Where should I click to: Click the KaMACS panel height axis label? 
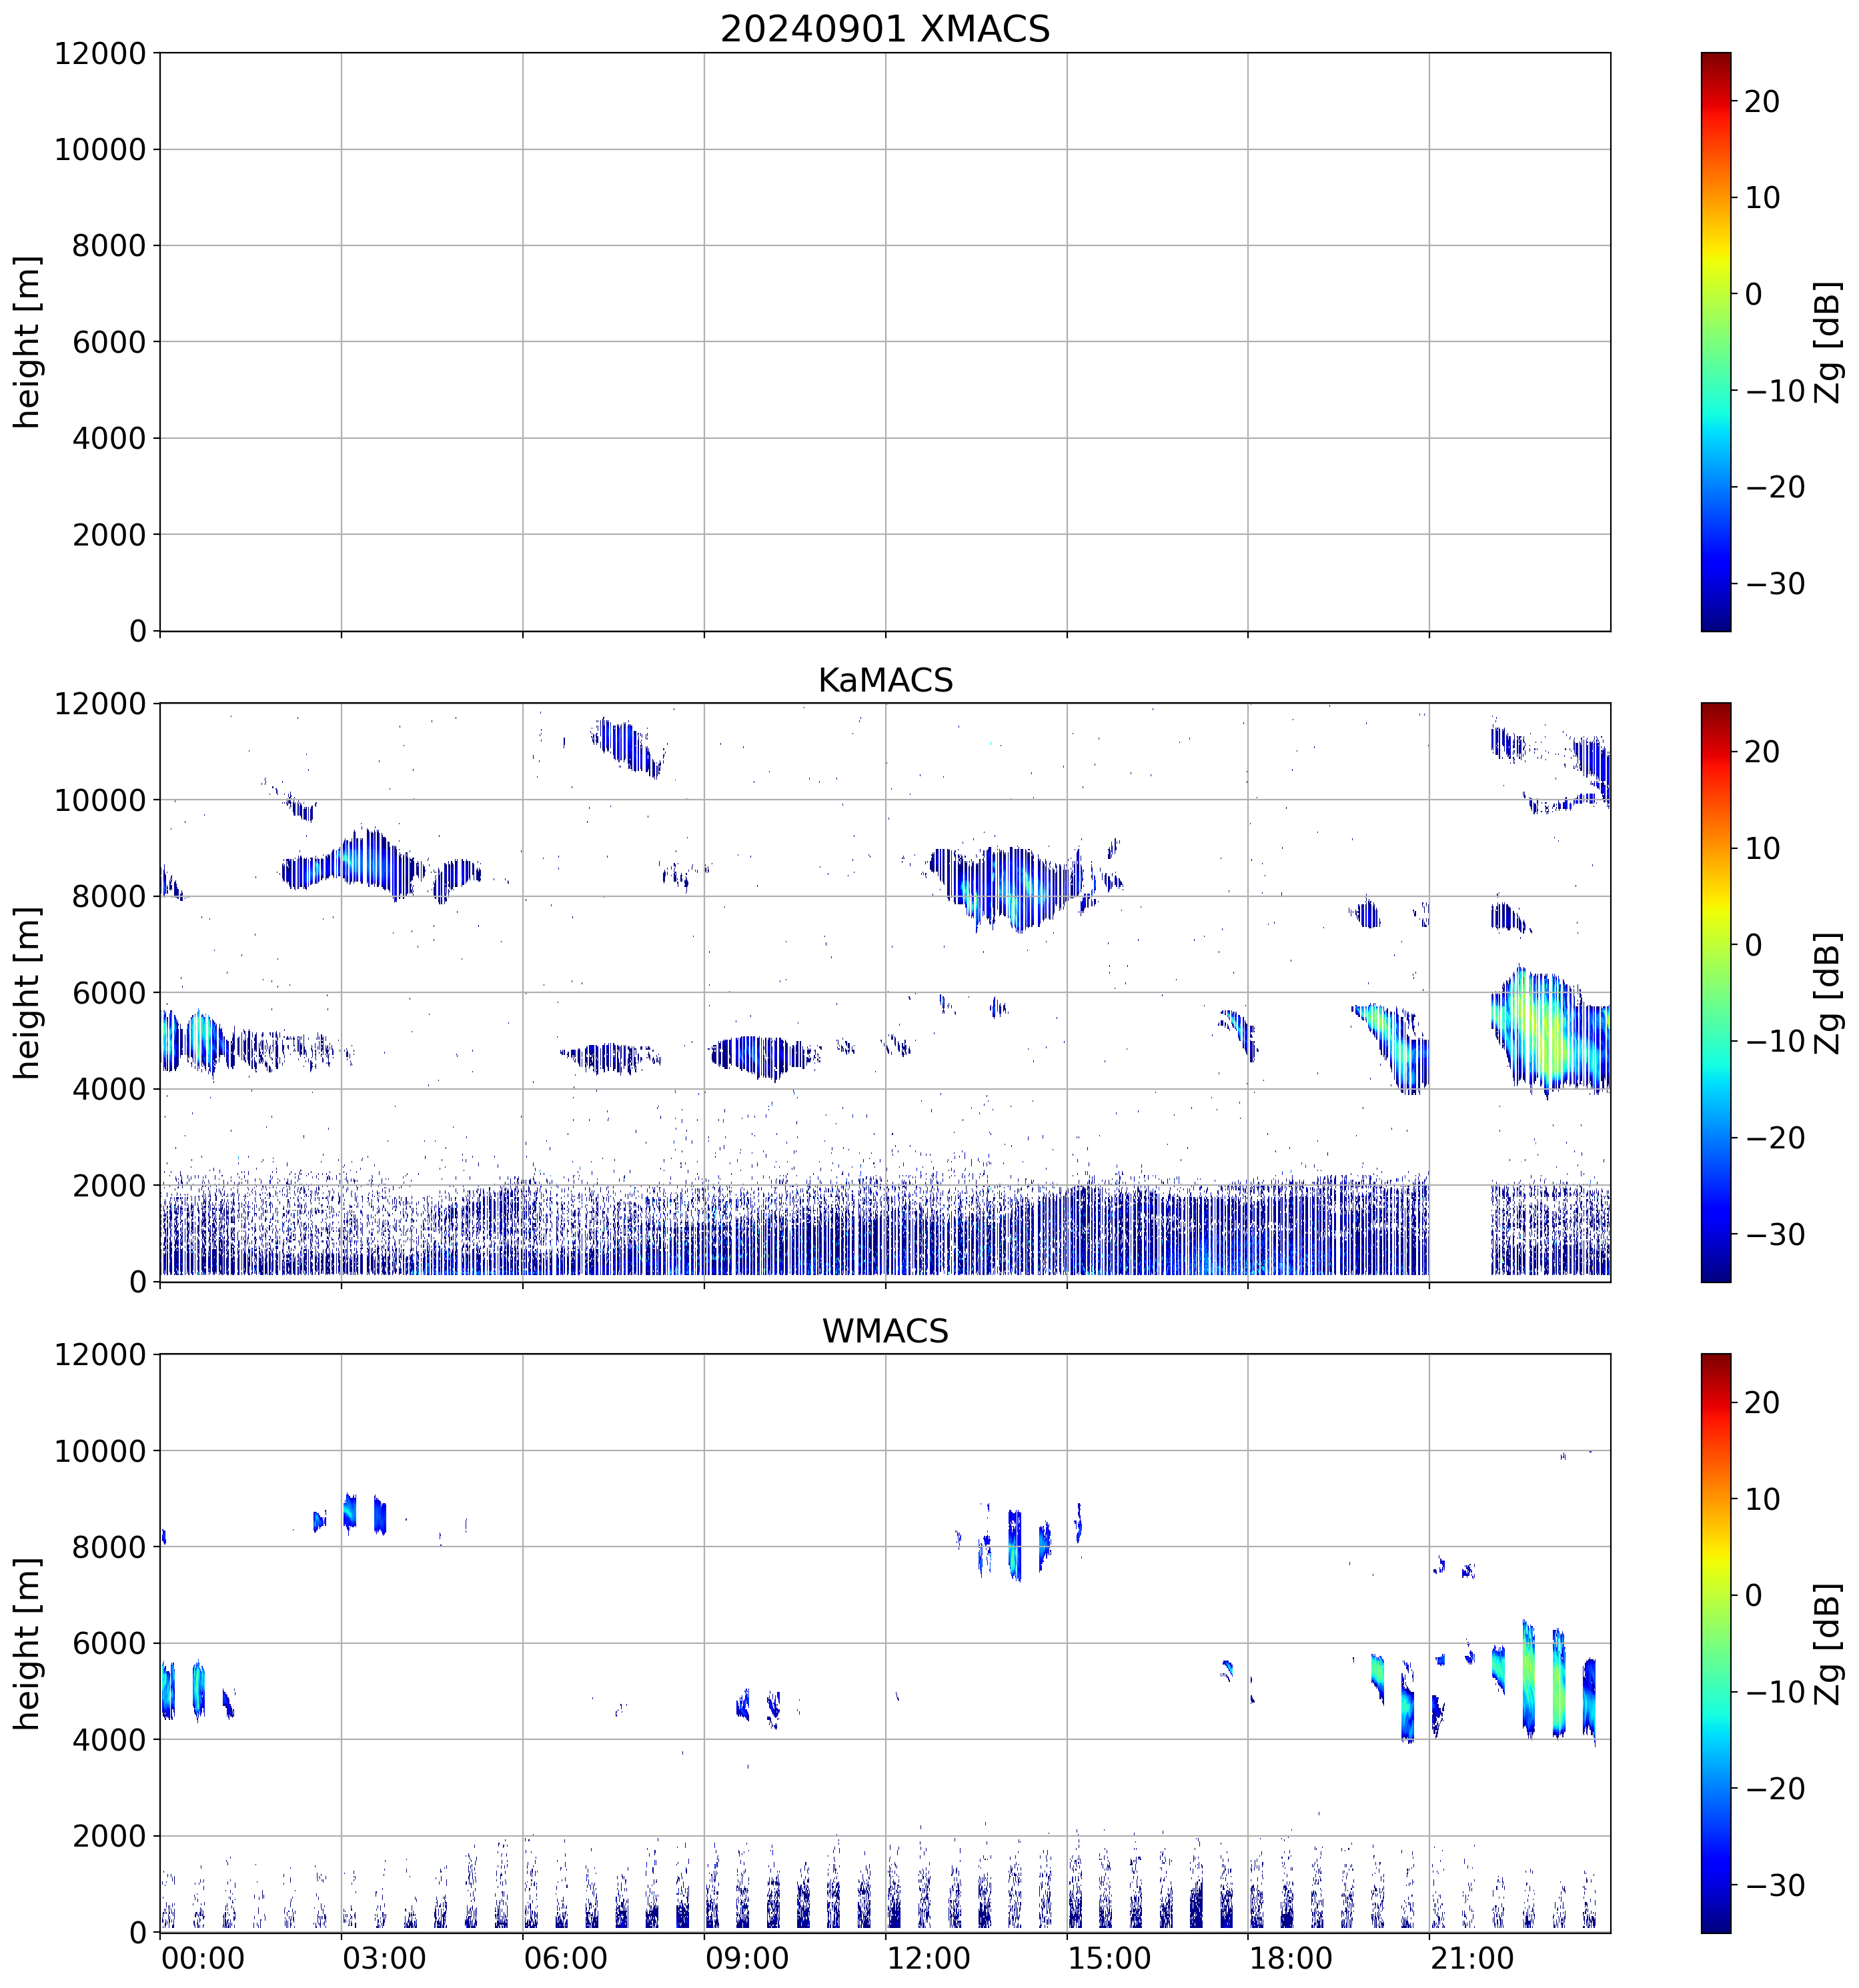point(27,992)
